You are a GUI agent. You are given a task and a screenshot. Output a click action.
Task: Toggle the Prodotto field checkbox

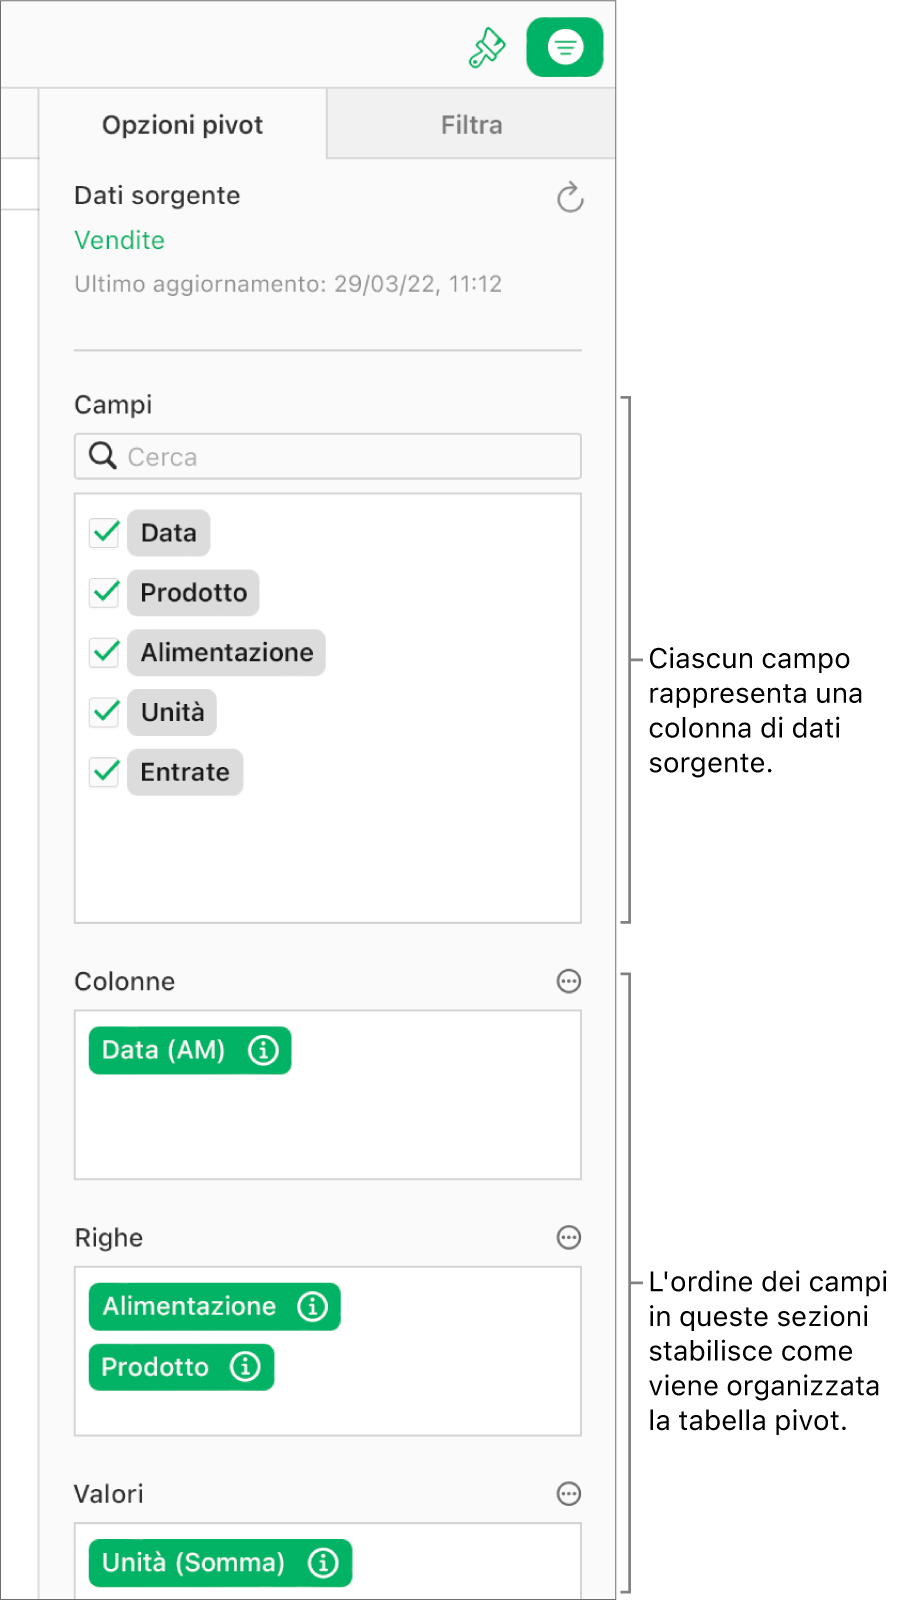click(x=104, y=592)
